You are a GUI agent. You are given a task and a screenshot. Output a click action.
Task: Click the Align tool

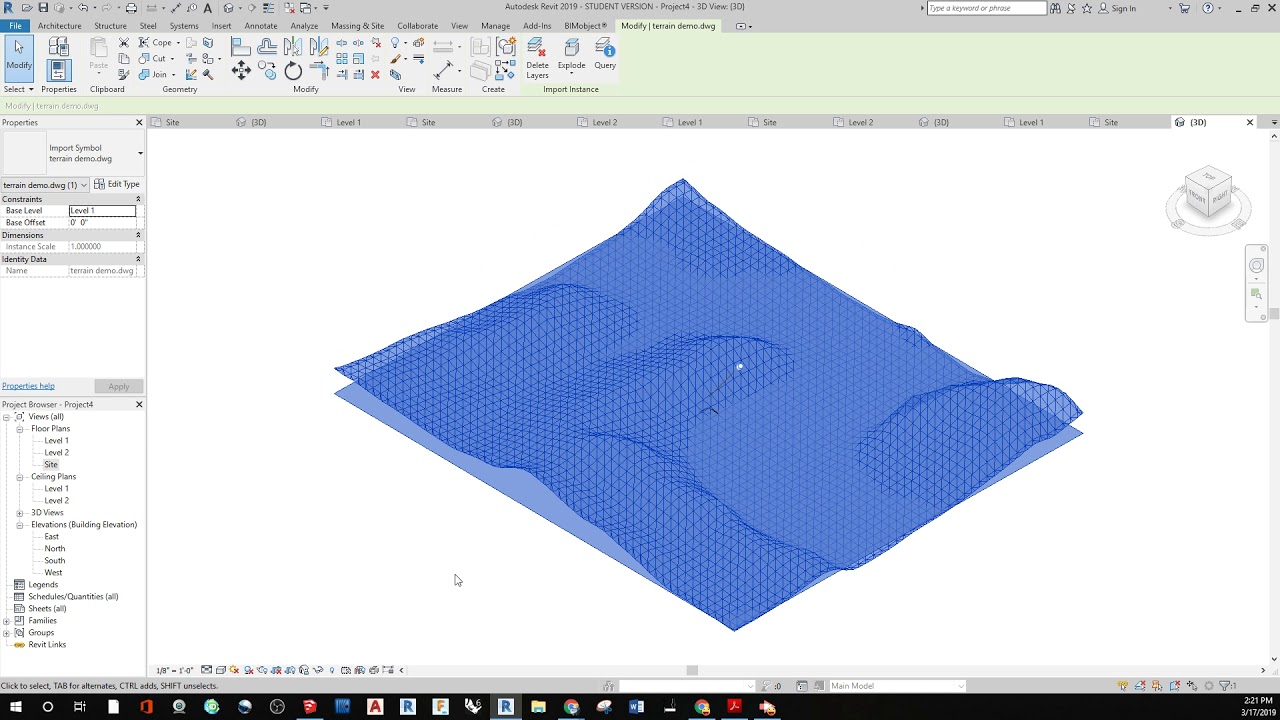pos(241,46)
